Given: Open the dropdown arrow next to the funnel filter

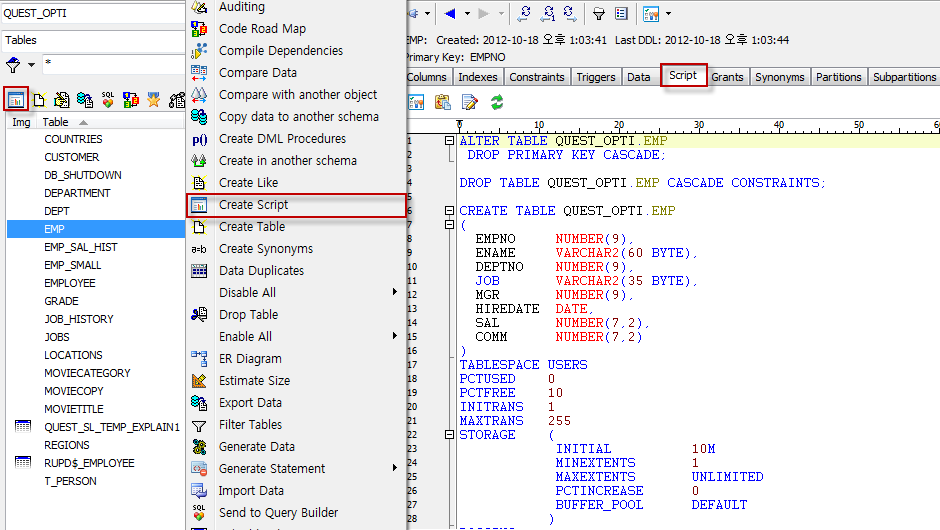Looking at the screenshot, I should 30,65.
